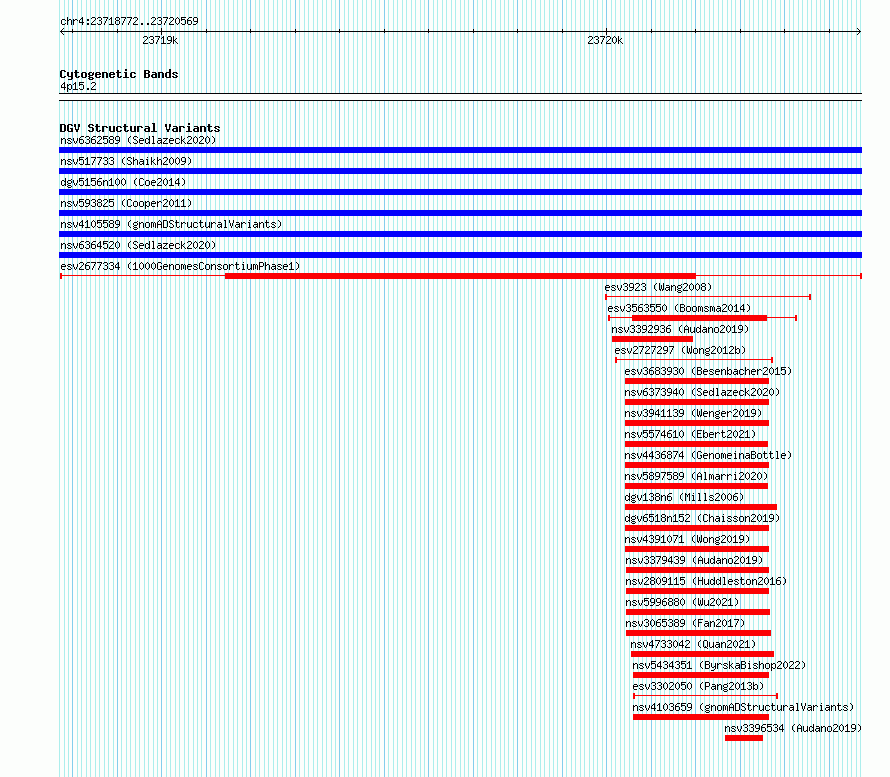Click the left arrow on the ruler
890x777 pixels.
(63, 32)
